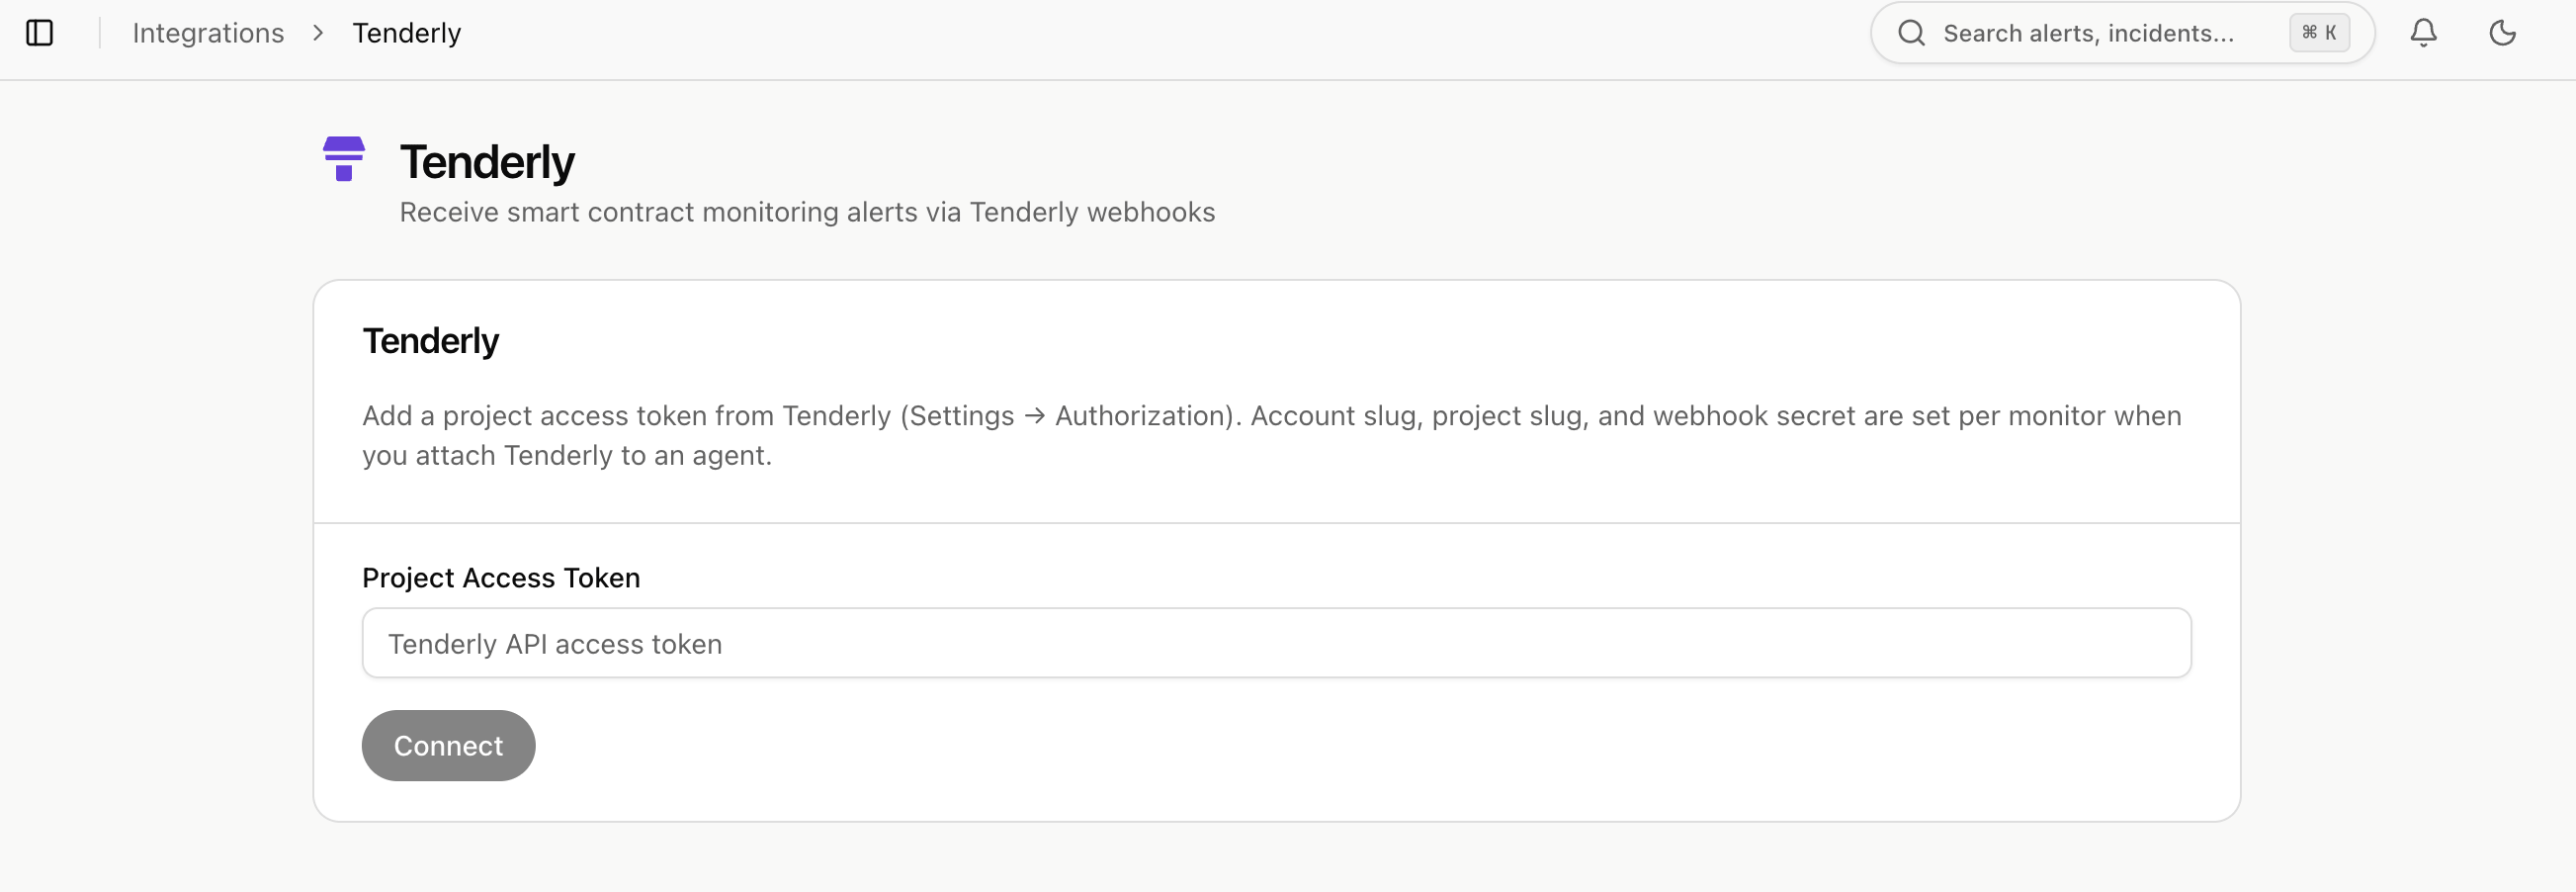Image resolution: width=2576 pixels, height=892 pixels.
Task: Click the smart contract monitoring subtitle
Action: 807,212
